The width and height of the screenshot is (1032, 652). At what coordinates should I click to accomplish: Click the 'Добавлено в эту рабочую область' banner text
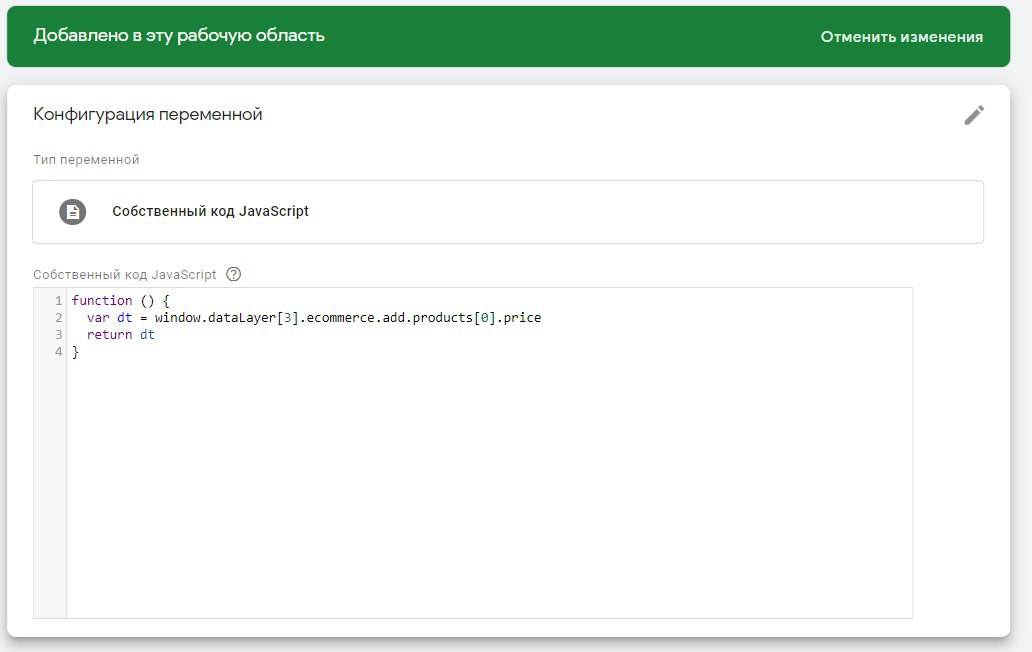point(179,36)
